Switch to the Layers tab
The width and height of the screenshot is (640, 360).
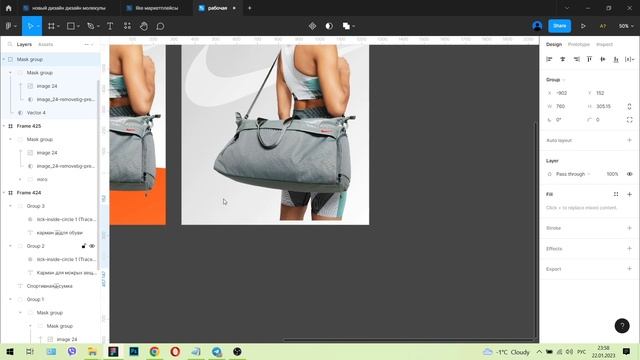coord(24,44)
